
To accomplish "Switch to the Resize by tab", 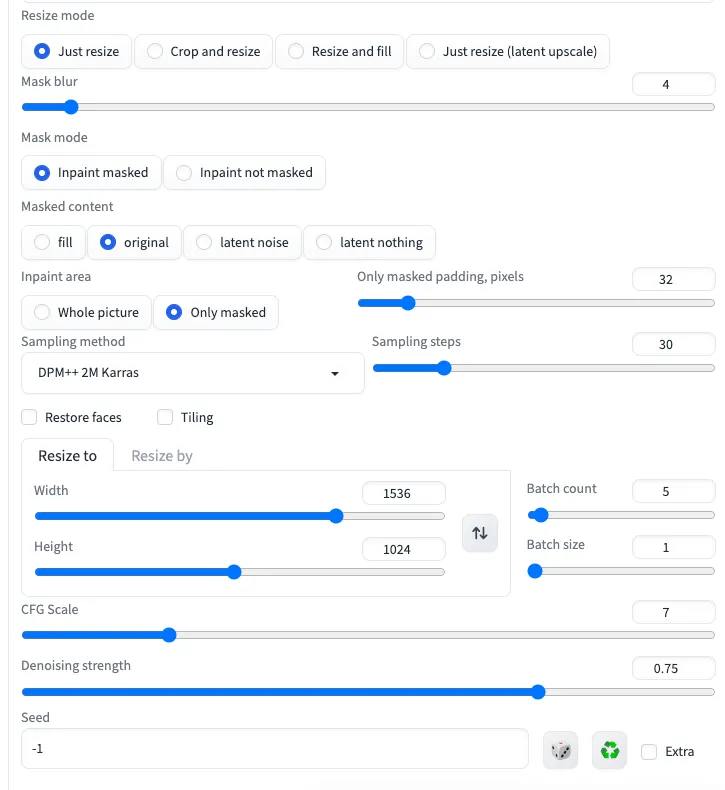I will pyautogui.click(x=162, y=455).
